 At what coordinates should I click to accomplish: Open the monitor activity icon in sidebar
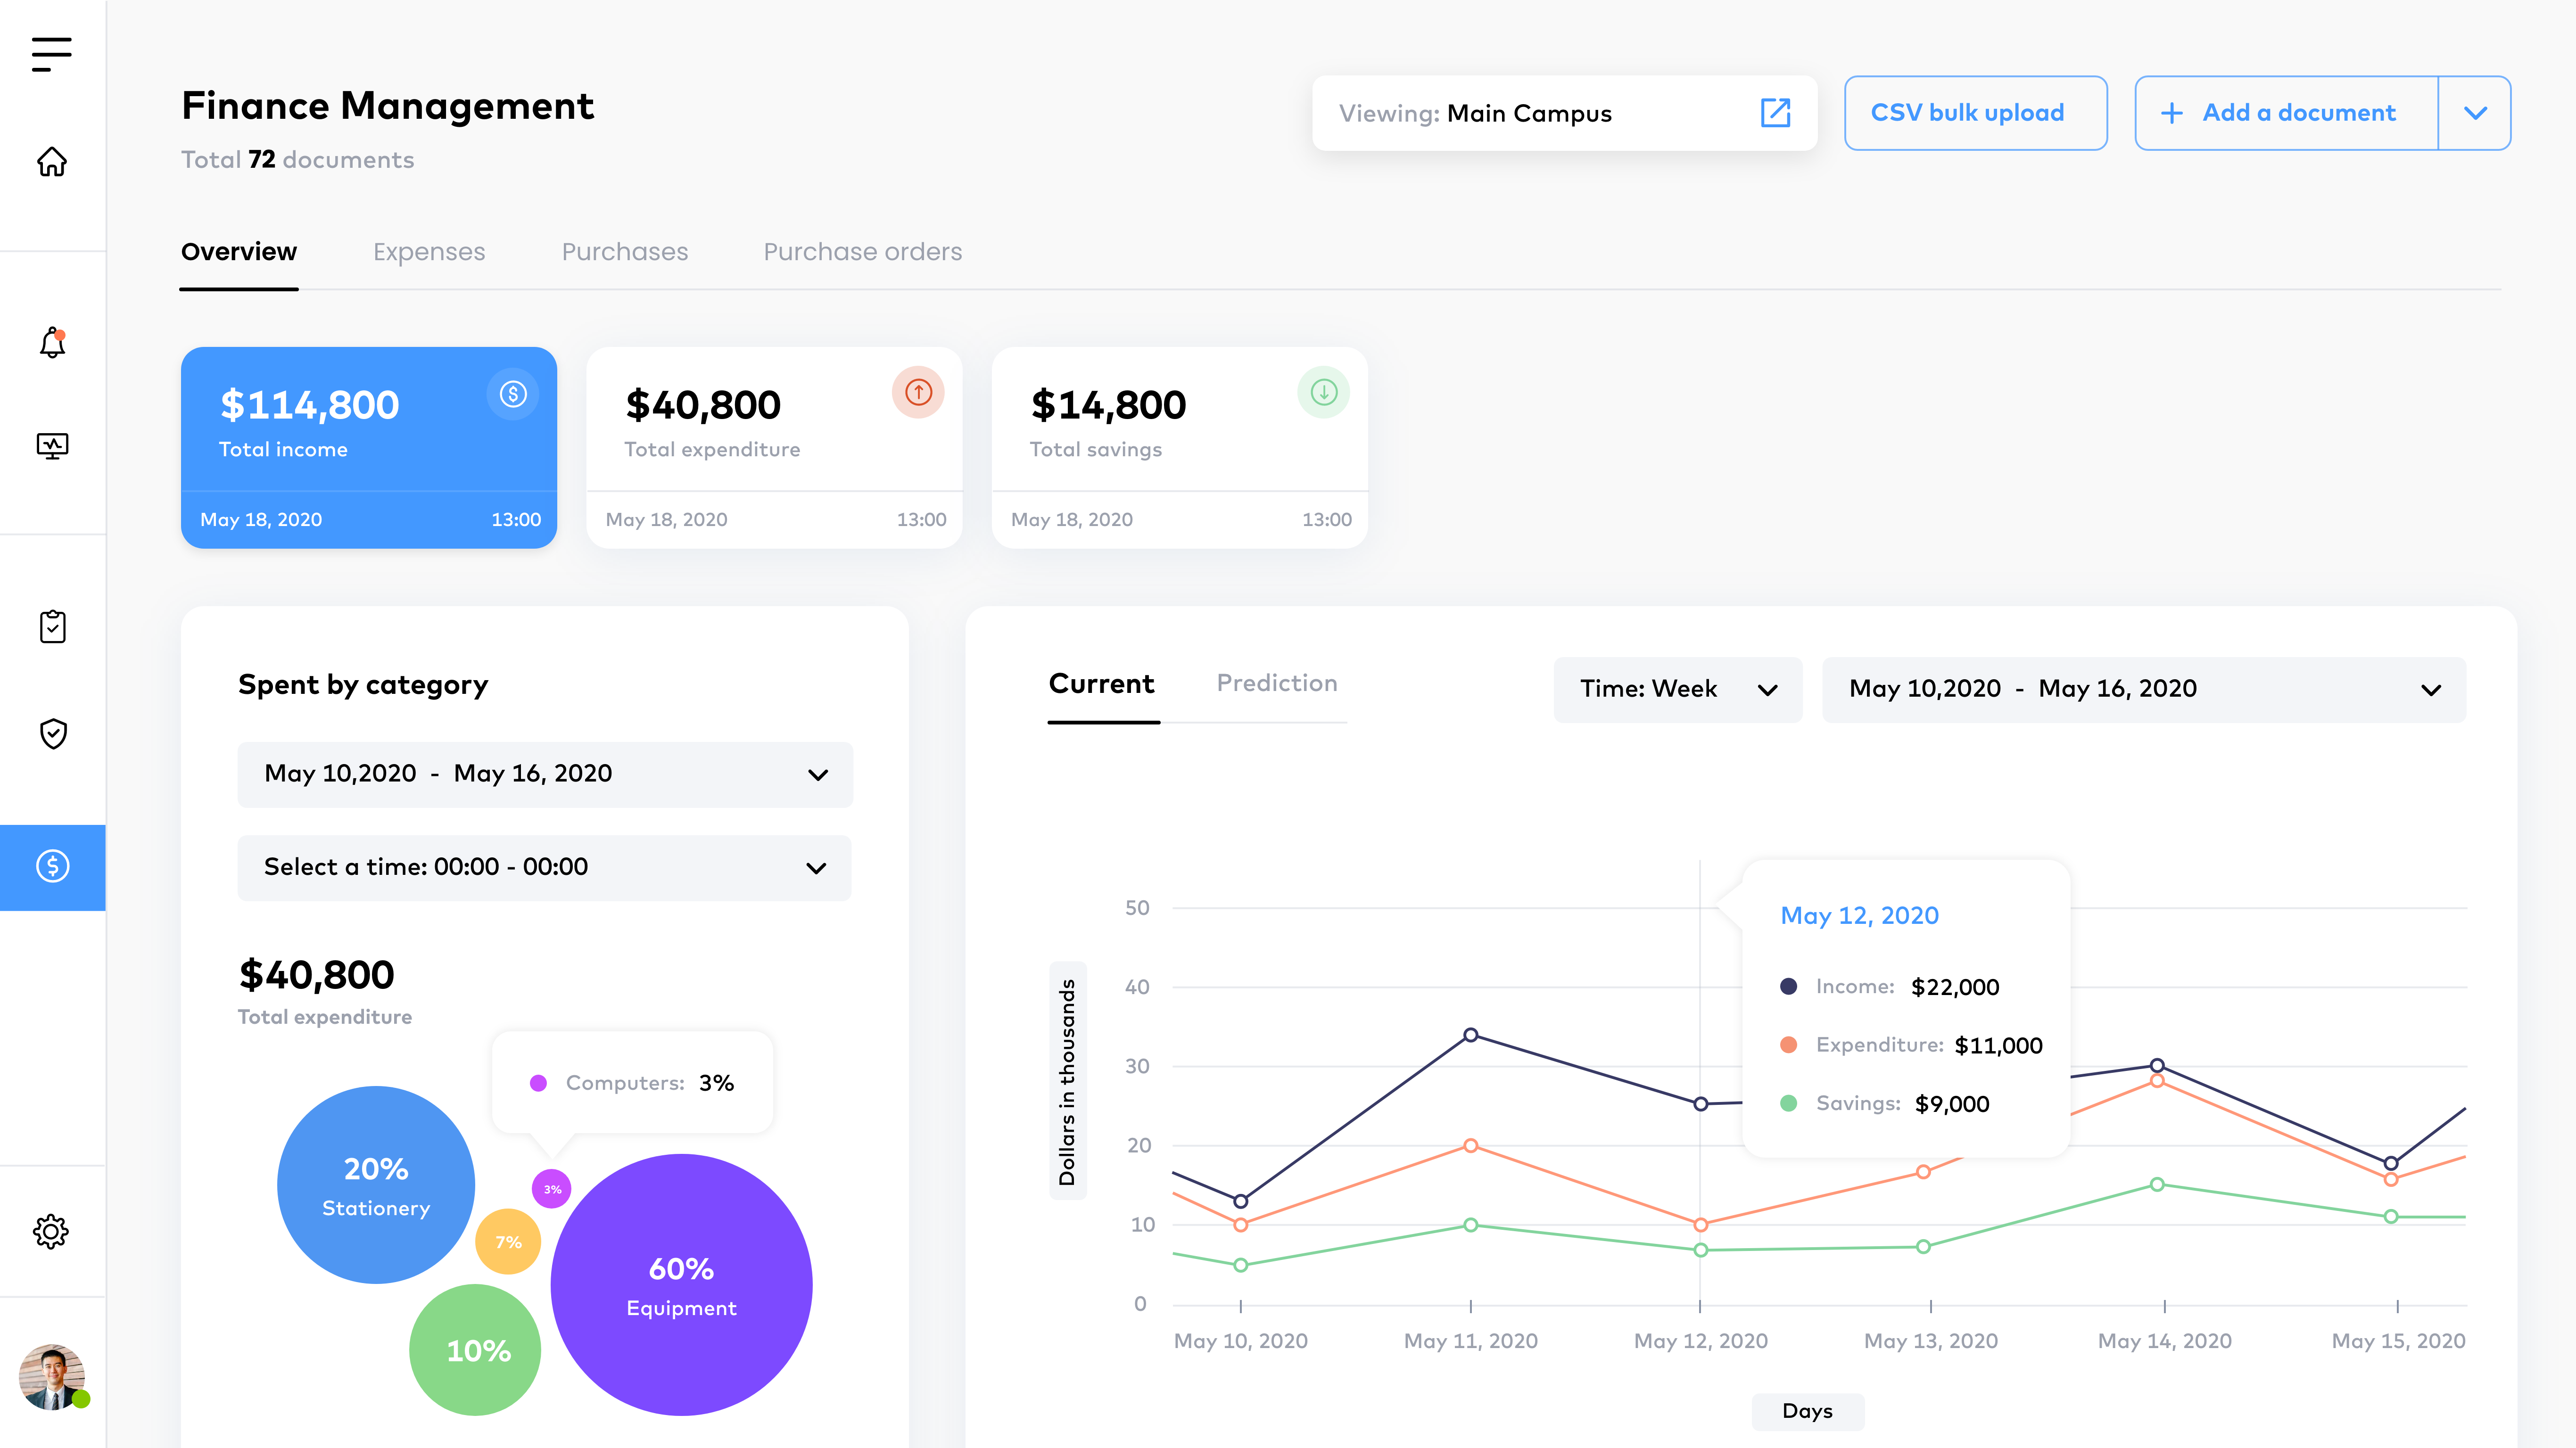52,445
